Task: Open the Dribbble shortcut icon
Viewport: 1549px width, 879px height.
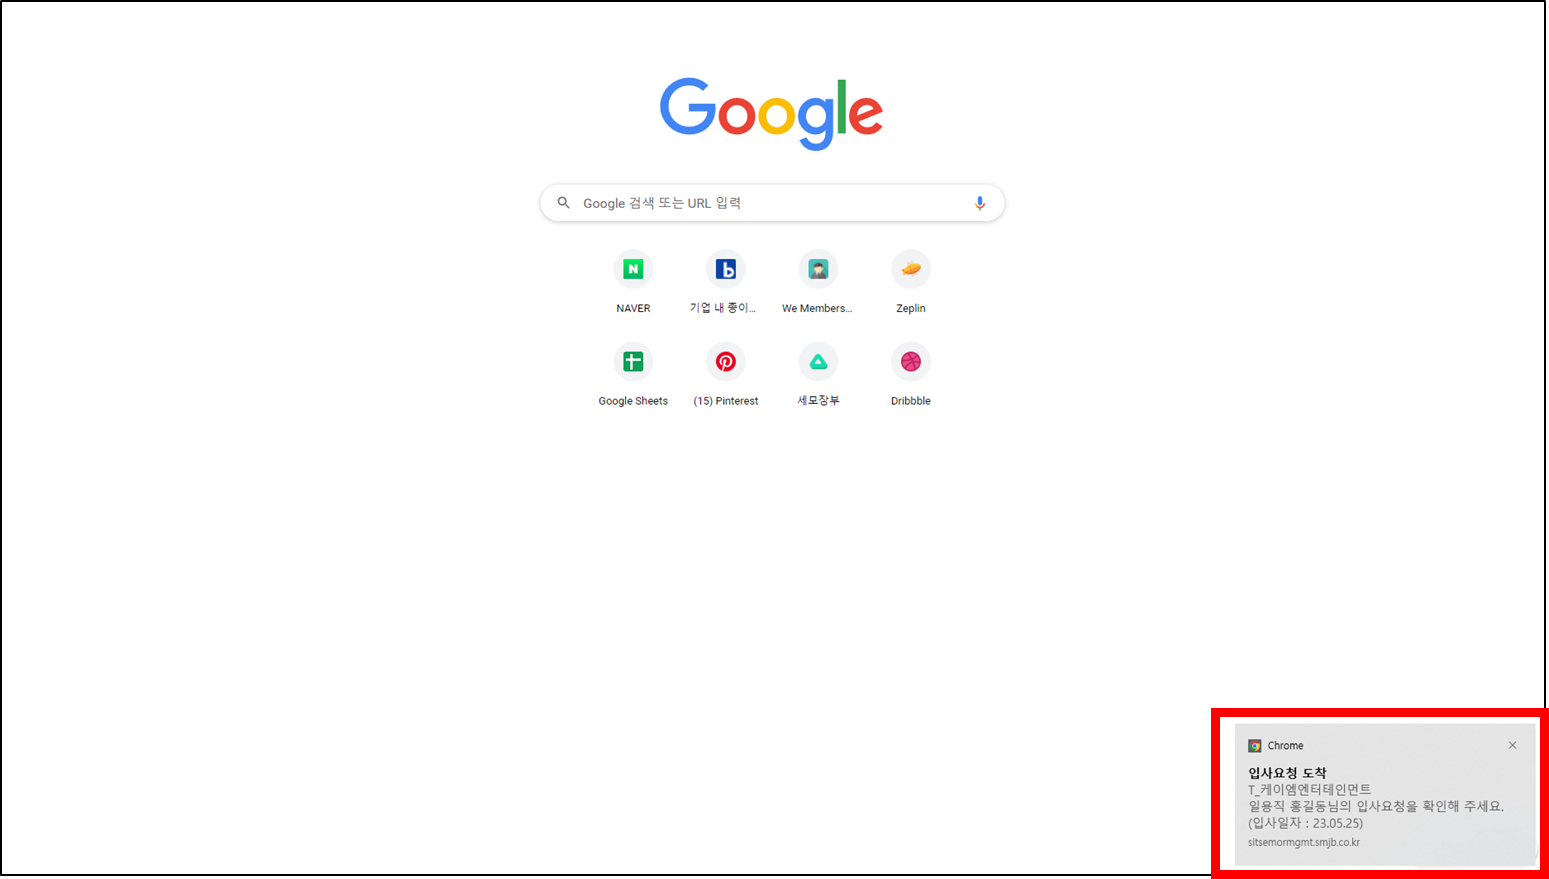Action: click(x=911, y=362)
